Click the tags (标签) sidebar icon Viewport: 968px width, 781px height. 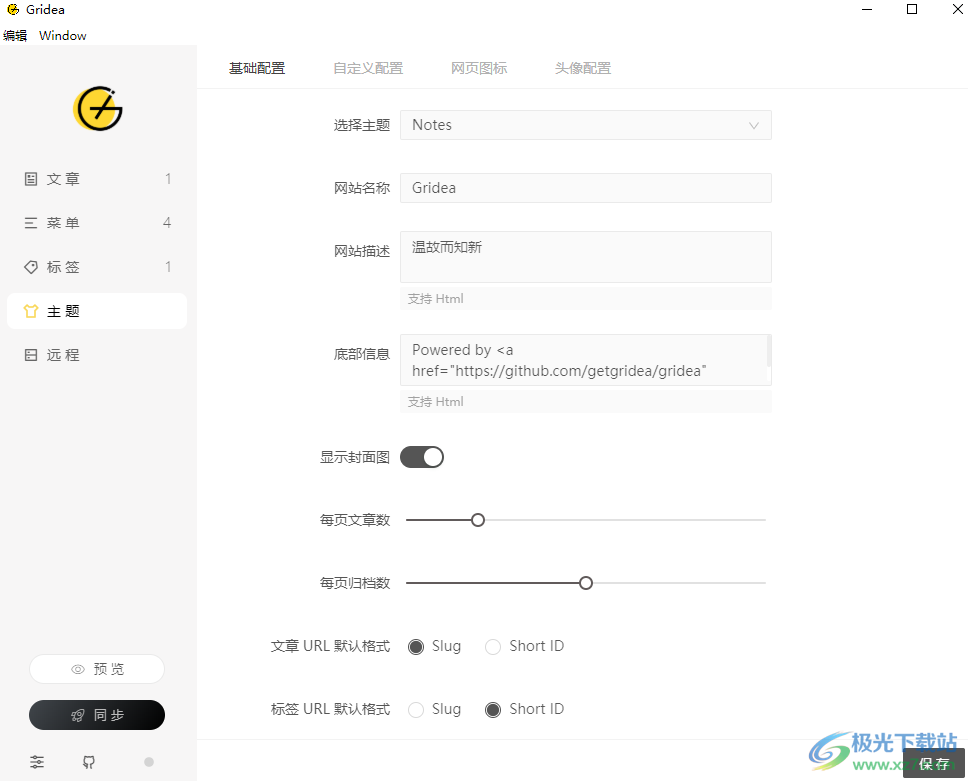coord(31,267)
